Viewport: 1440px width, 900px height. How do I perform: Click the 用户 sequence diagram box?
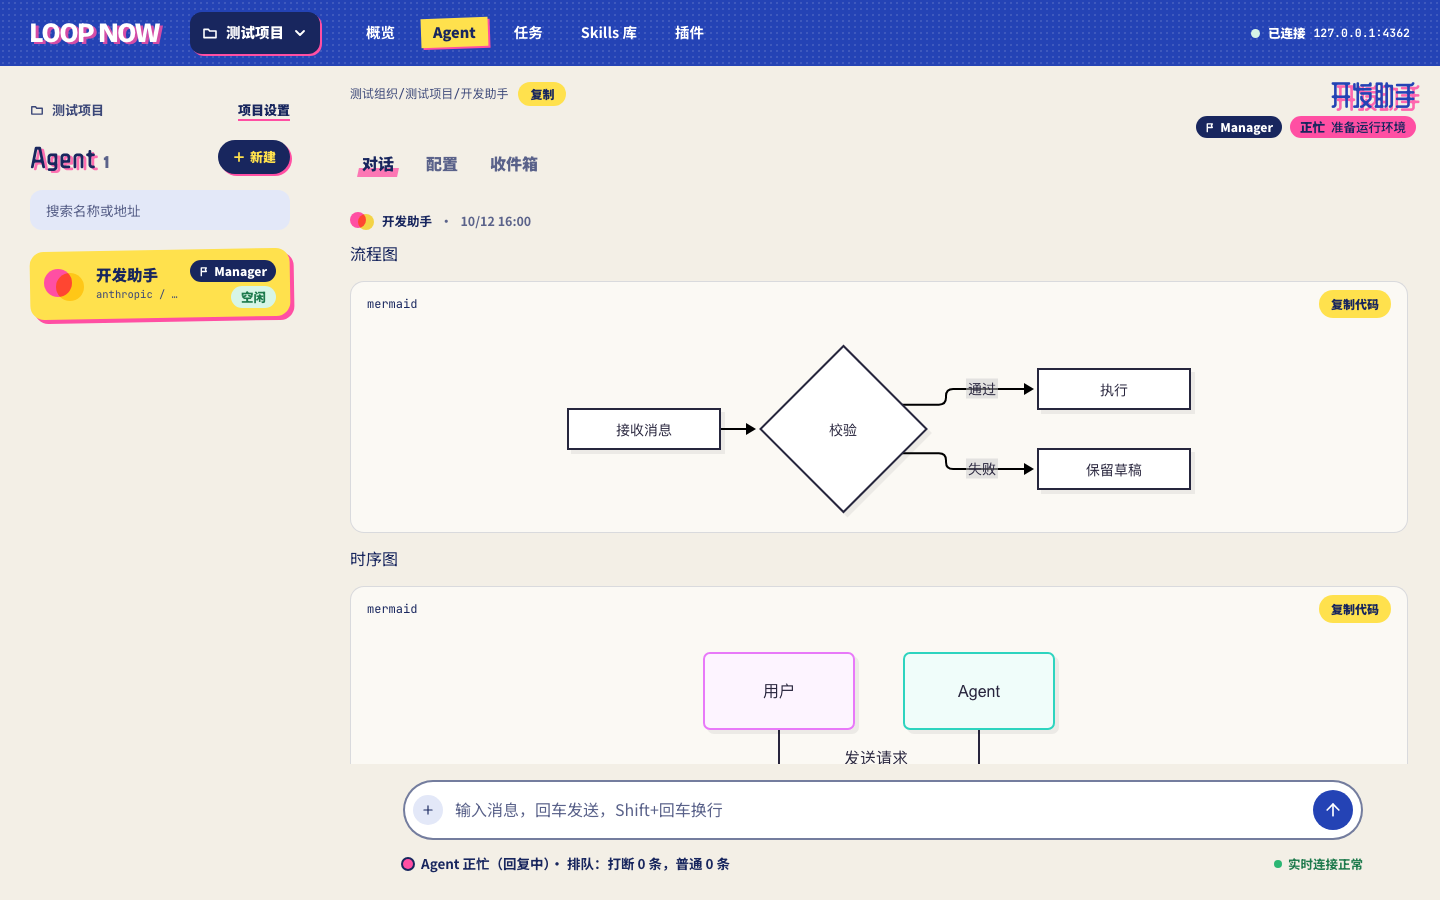779,691
